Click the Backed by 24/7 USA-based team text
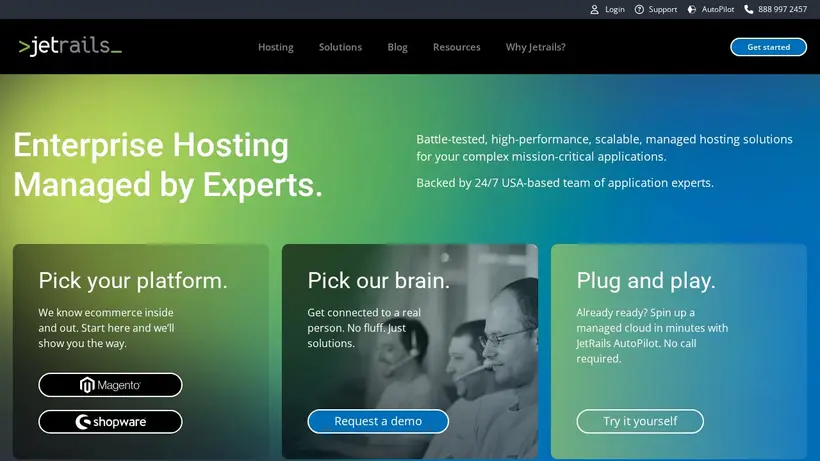 click(x=565, y=182)
